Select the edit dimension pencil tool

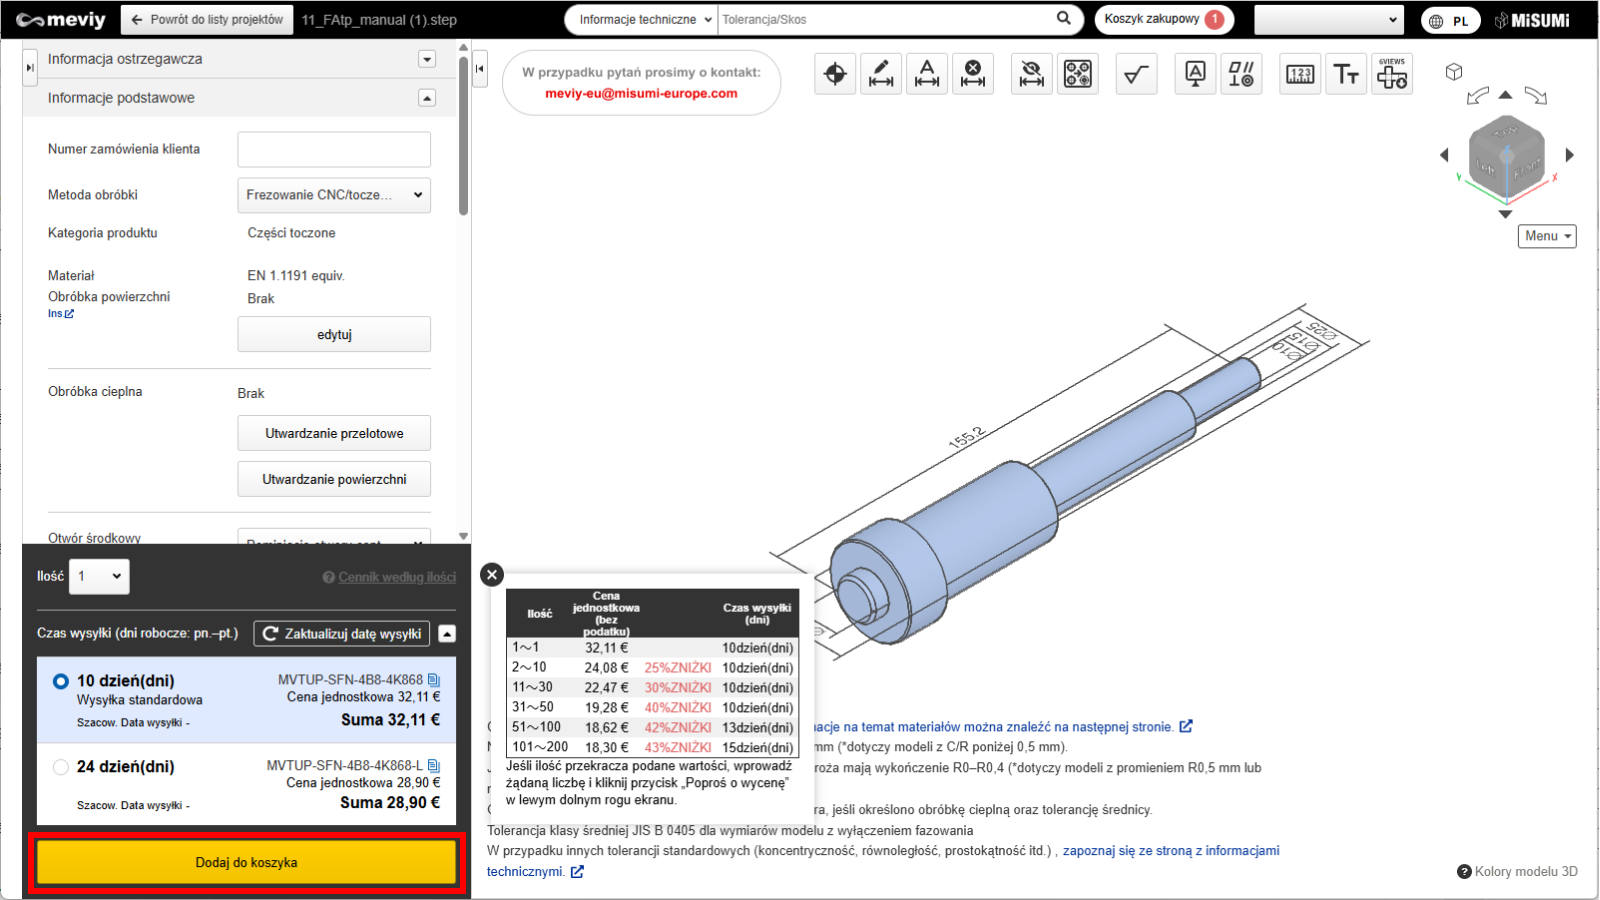pyautogui.click(x=881, y=74)
